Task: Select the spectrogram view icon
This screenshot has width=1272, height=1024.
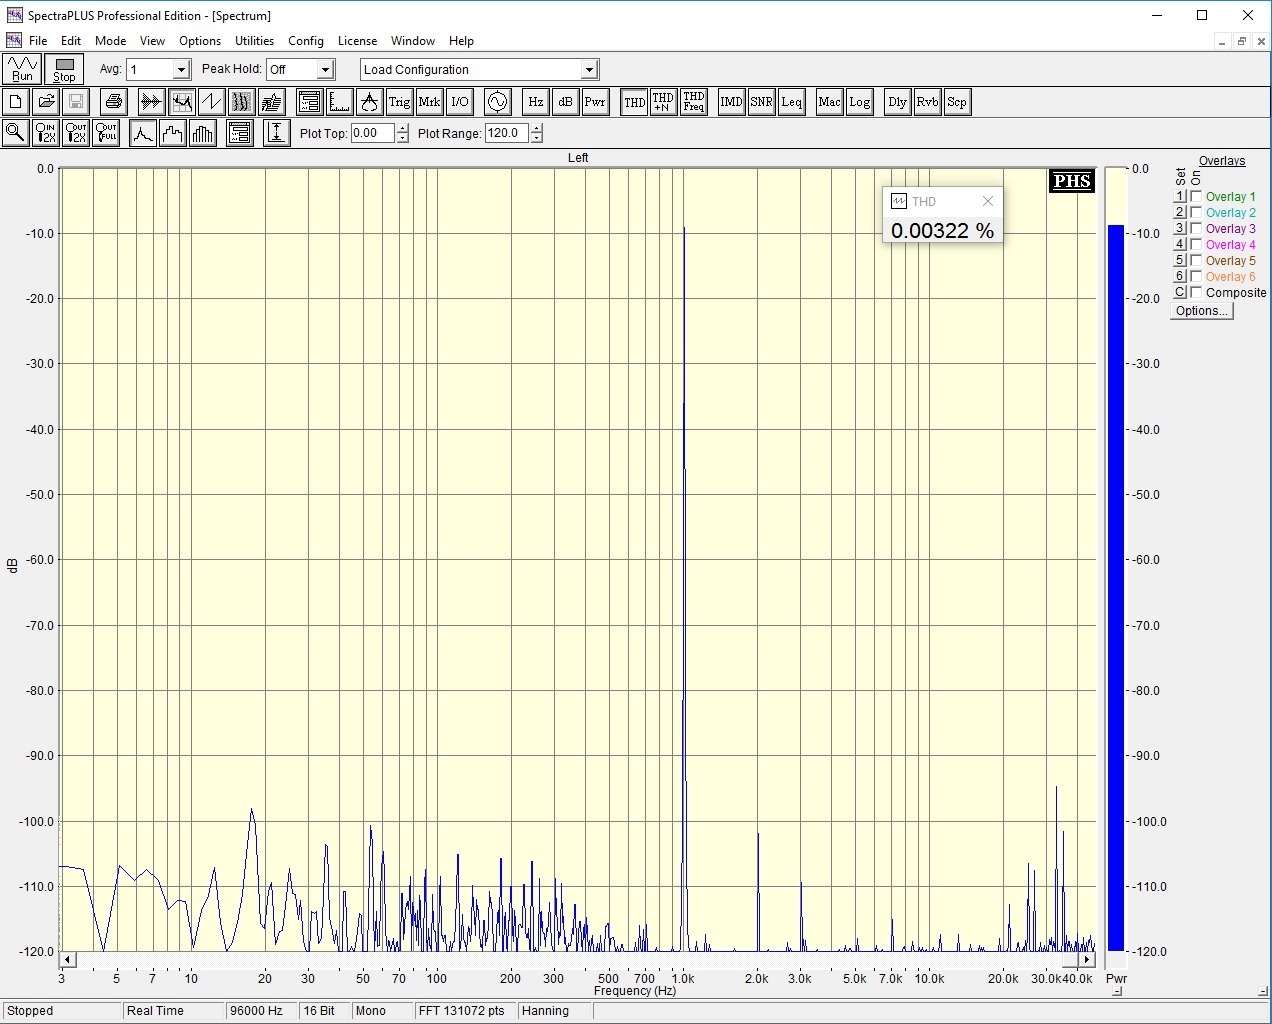Action: [242, 102]
